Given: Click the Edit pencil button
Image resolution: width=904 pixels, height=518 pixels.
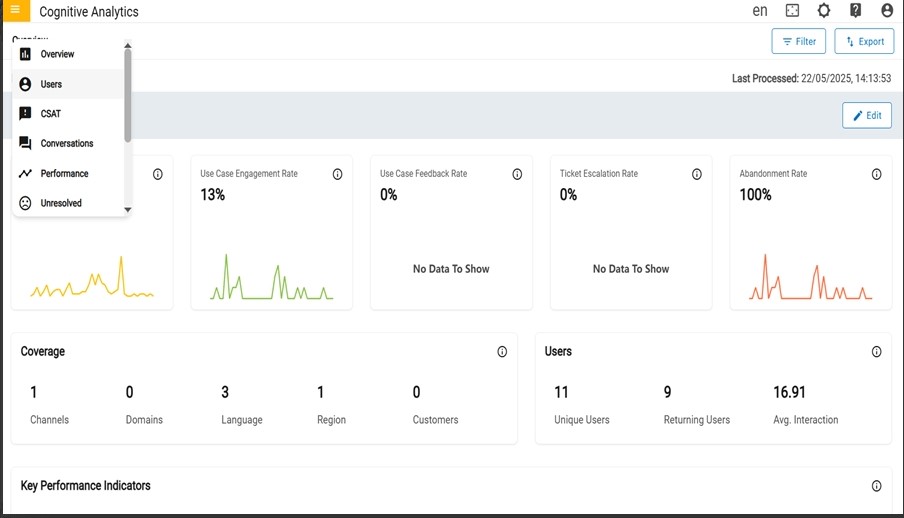Looking at the screenshot, I should pyautogui.click(x=867, y=115).
